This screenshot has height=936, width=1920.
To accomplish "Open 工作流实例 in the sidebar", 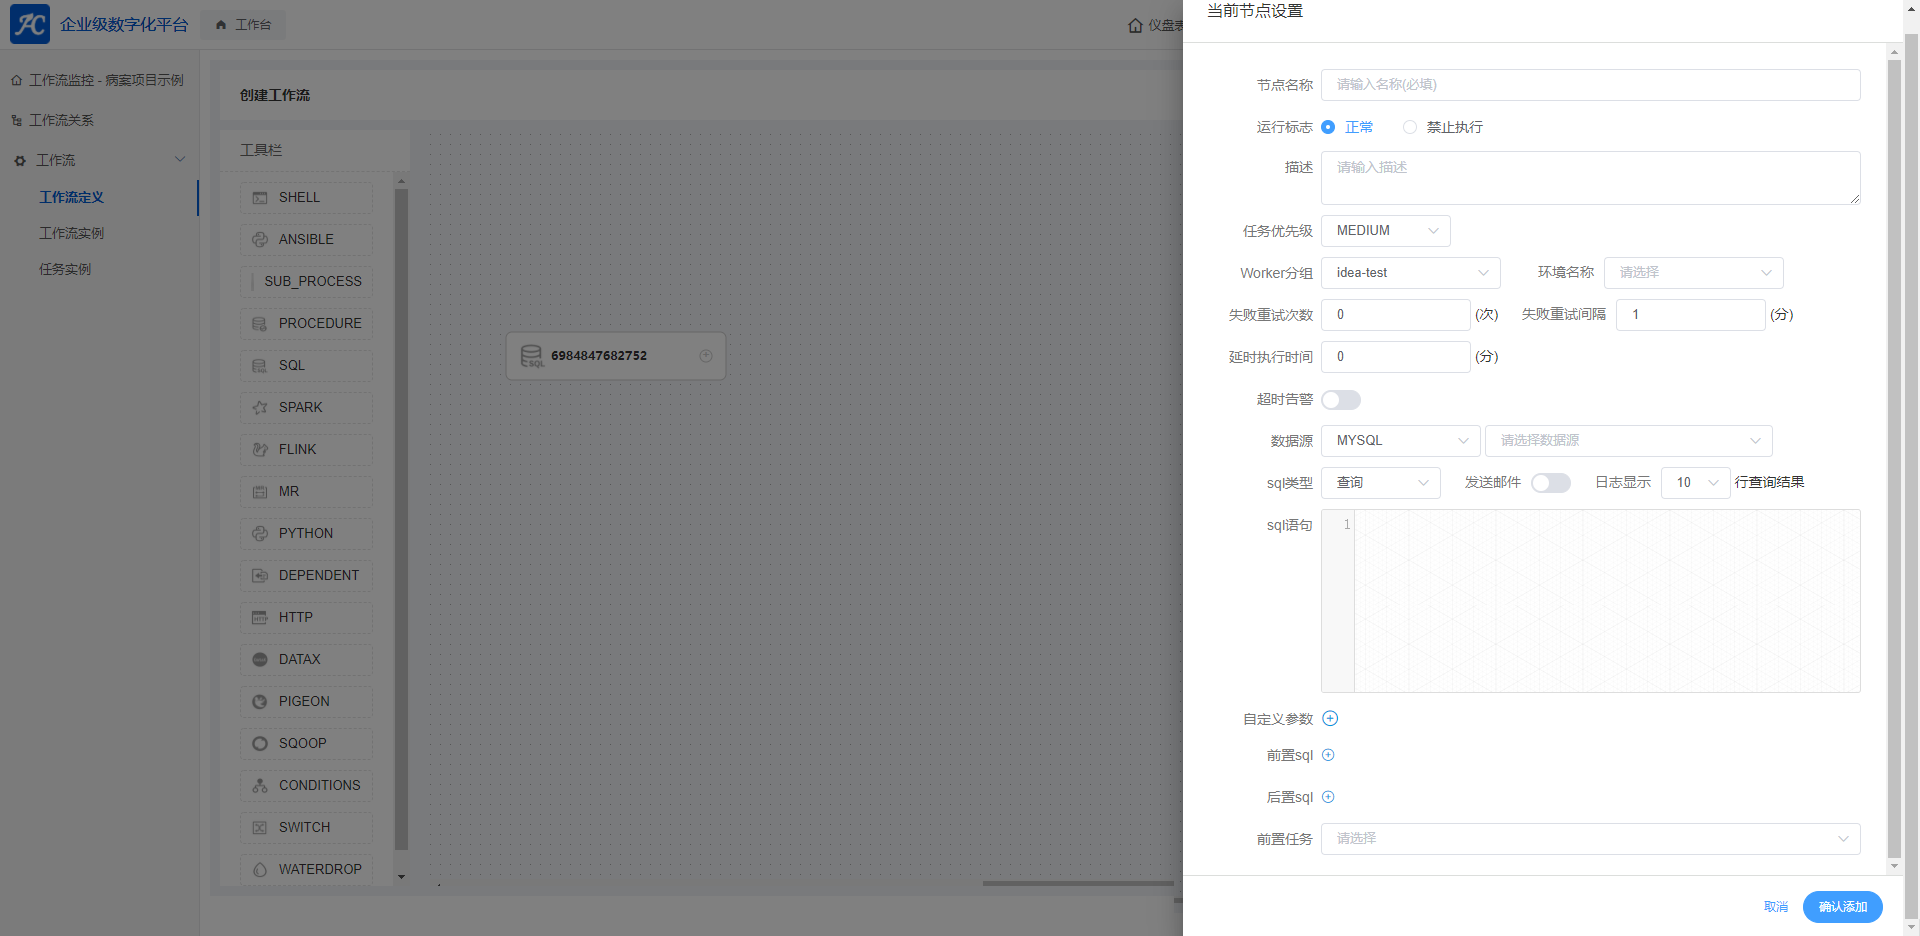I will [72, 233].
